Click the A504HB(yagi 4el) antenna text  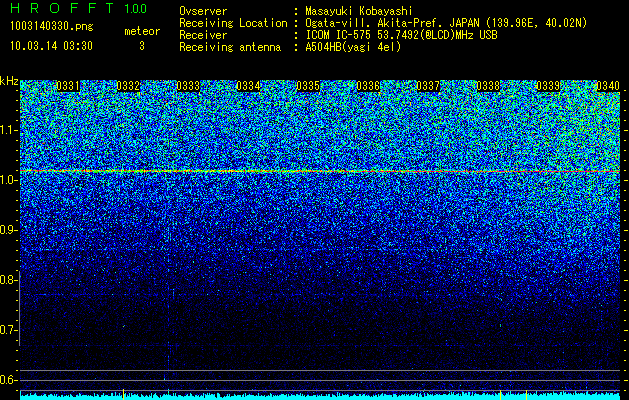click(x=353, y=47)
